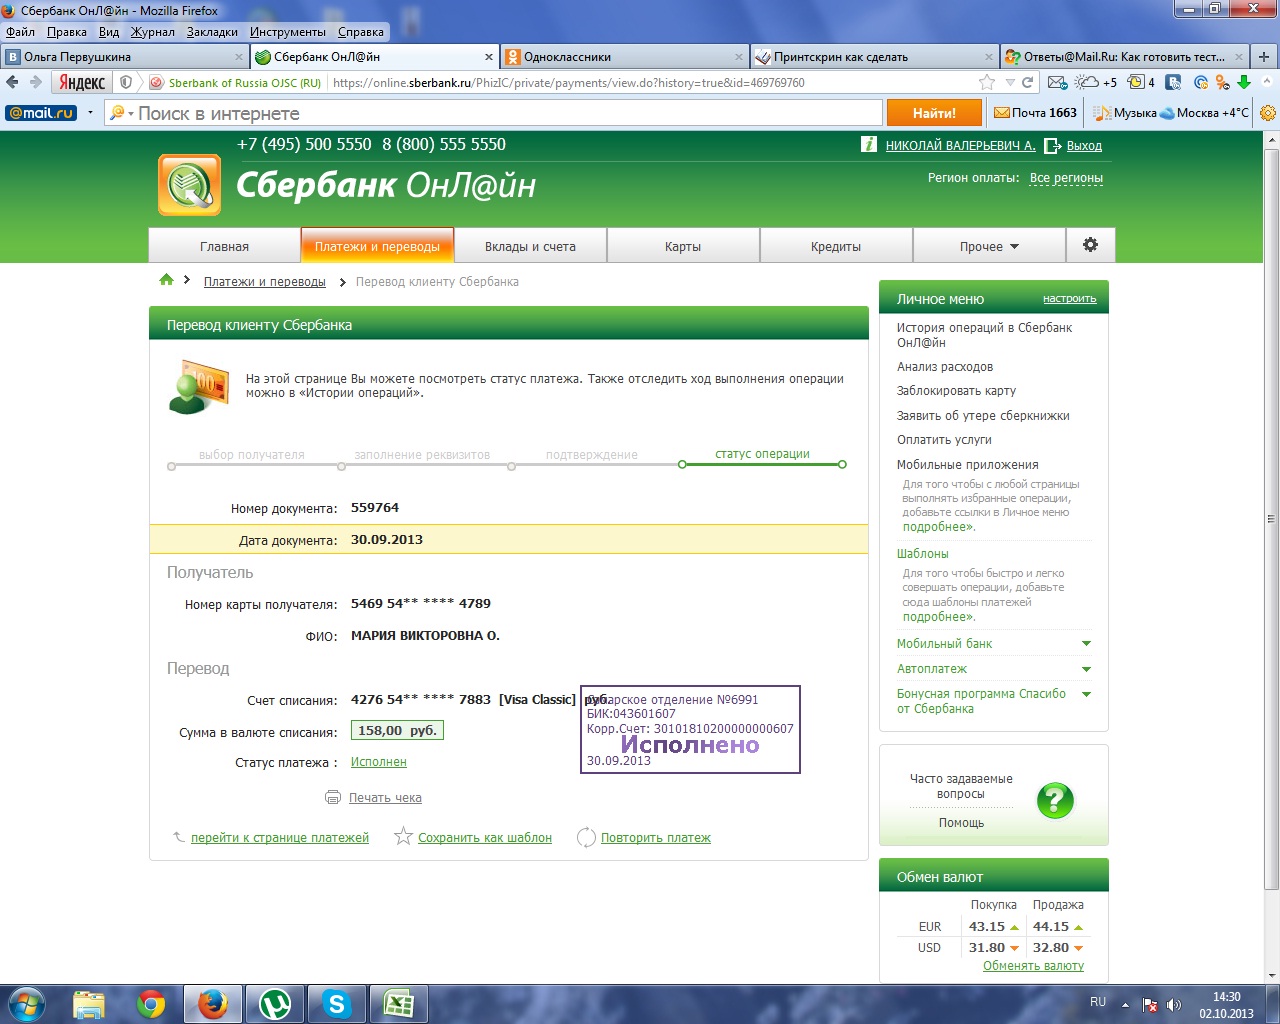Click the star icon to save as template
This screenshot has height=1024, width=1280.
click(x=403, y=836)
